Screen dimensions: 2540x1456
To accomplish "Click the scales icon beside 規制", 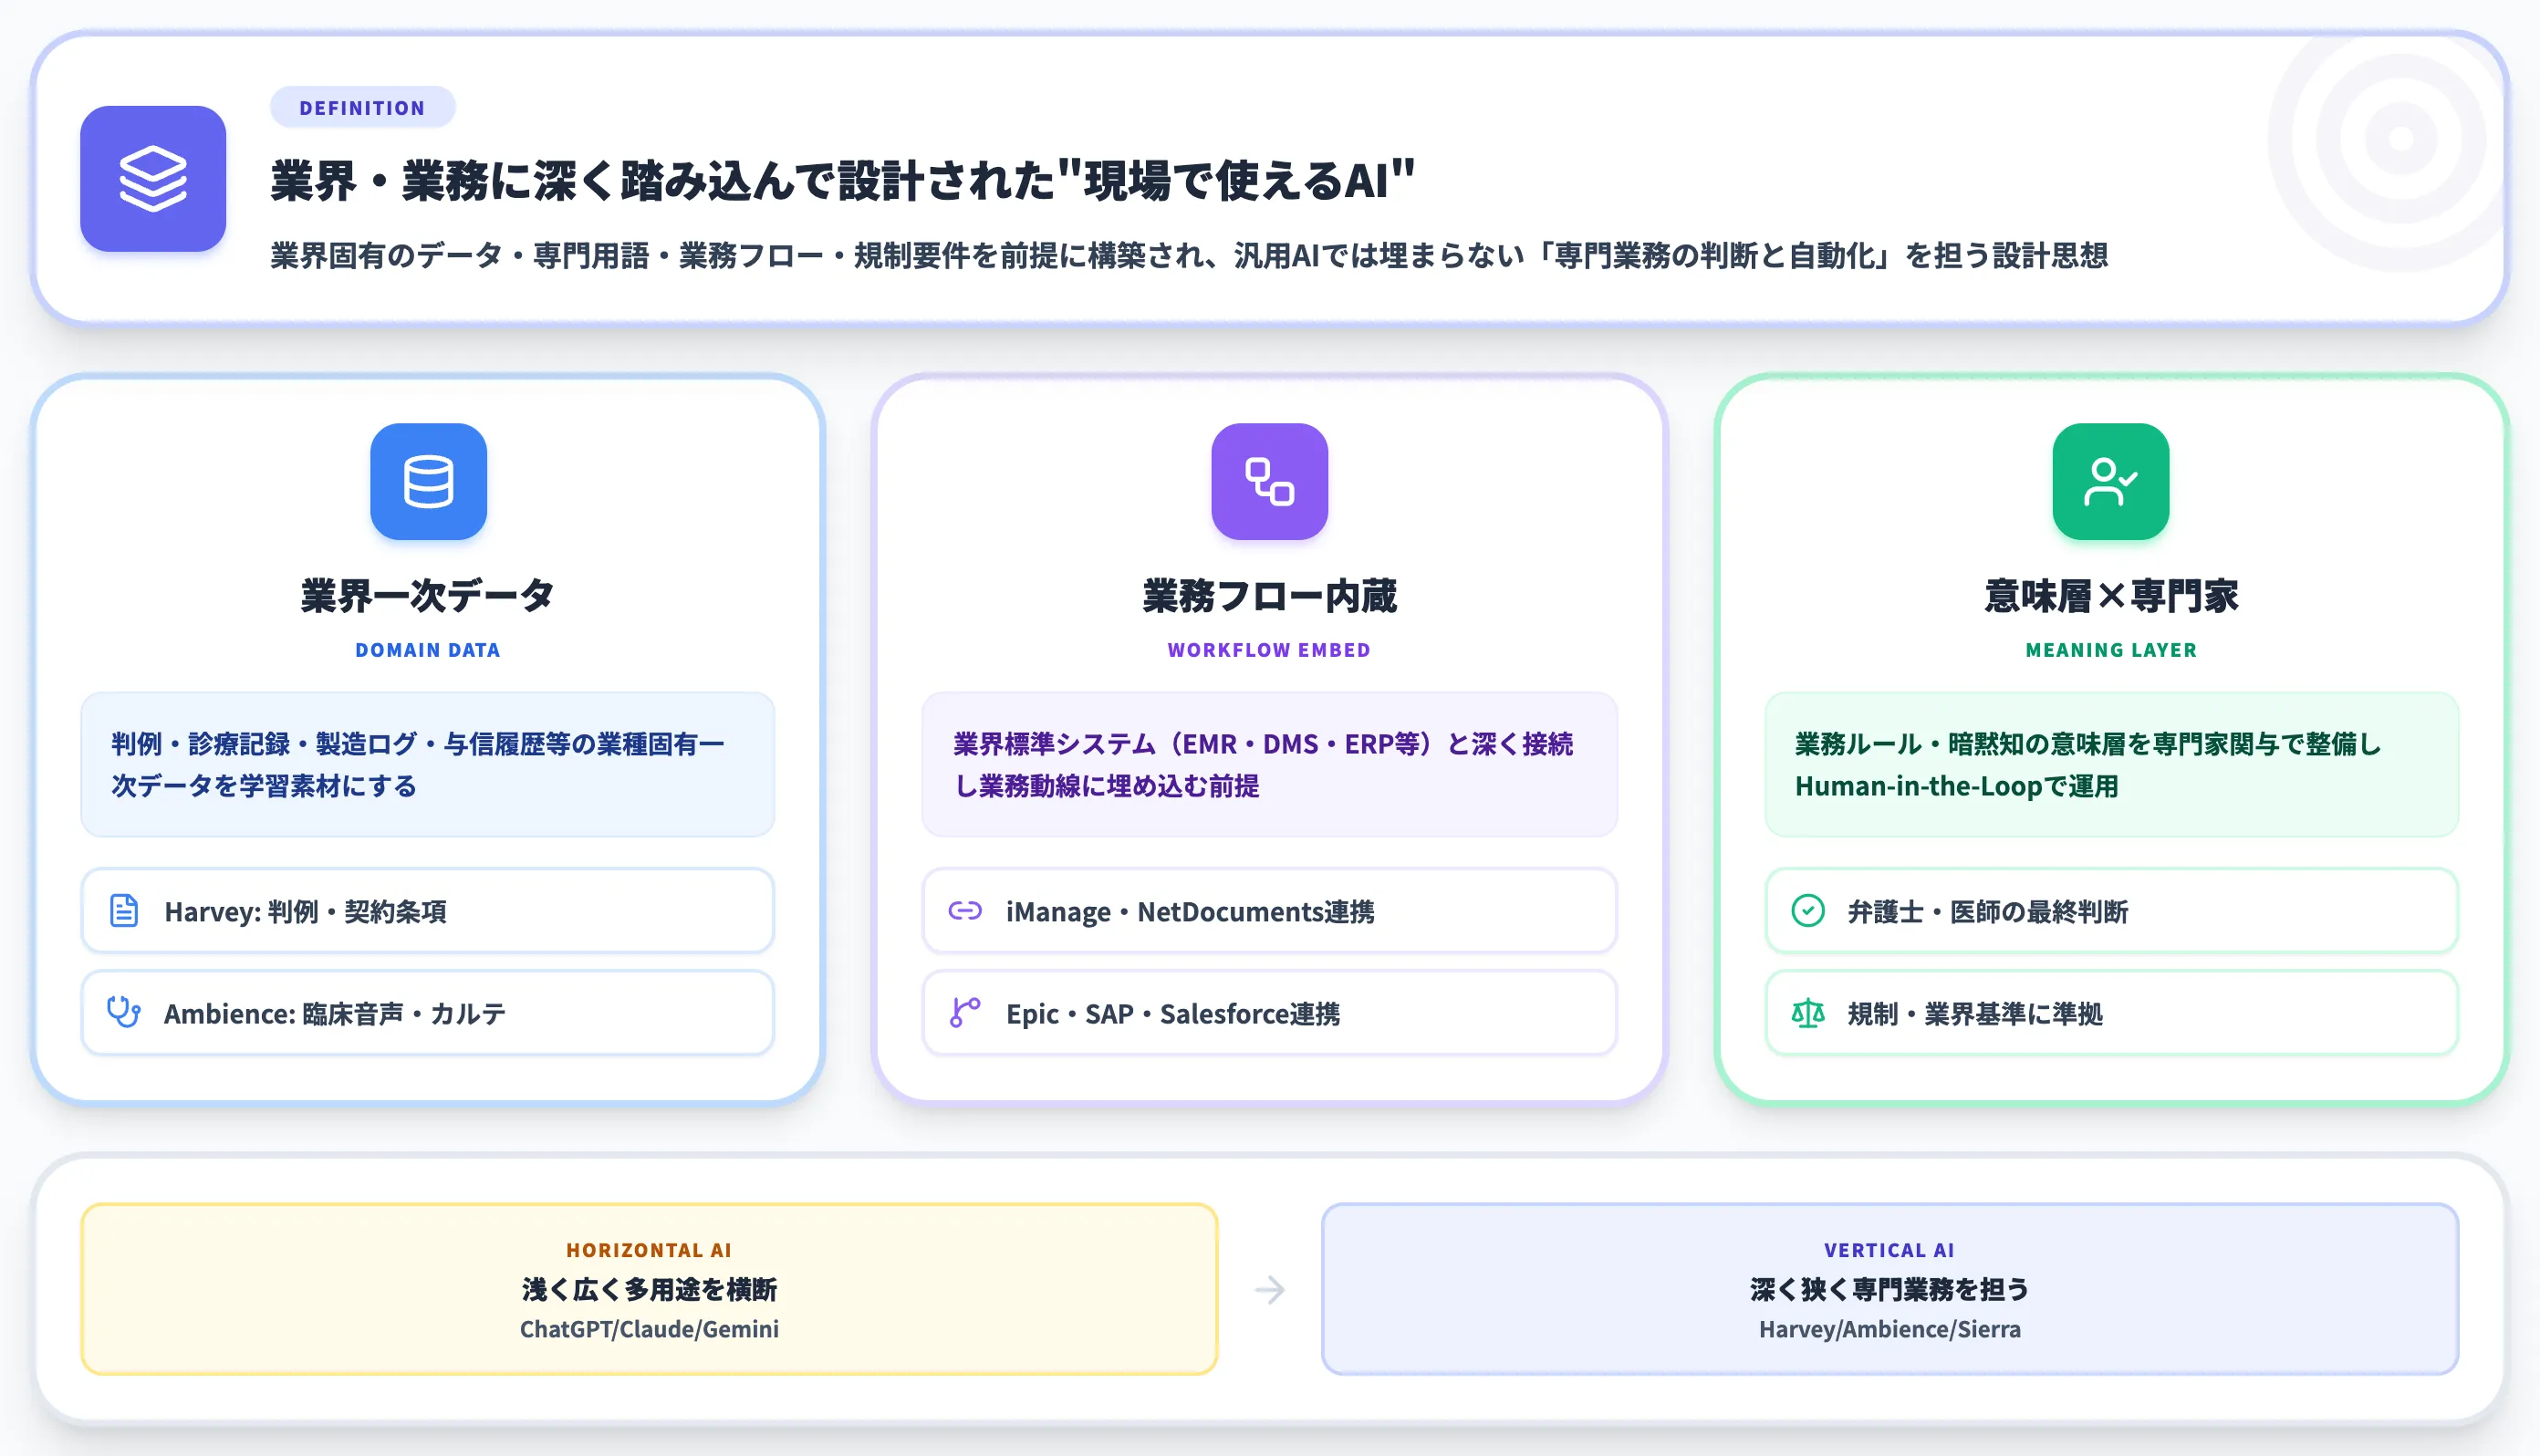I will (1808, 1013).
